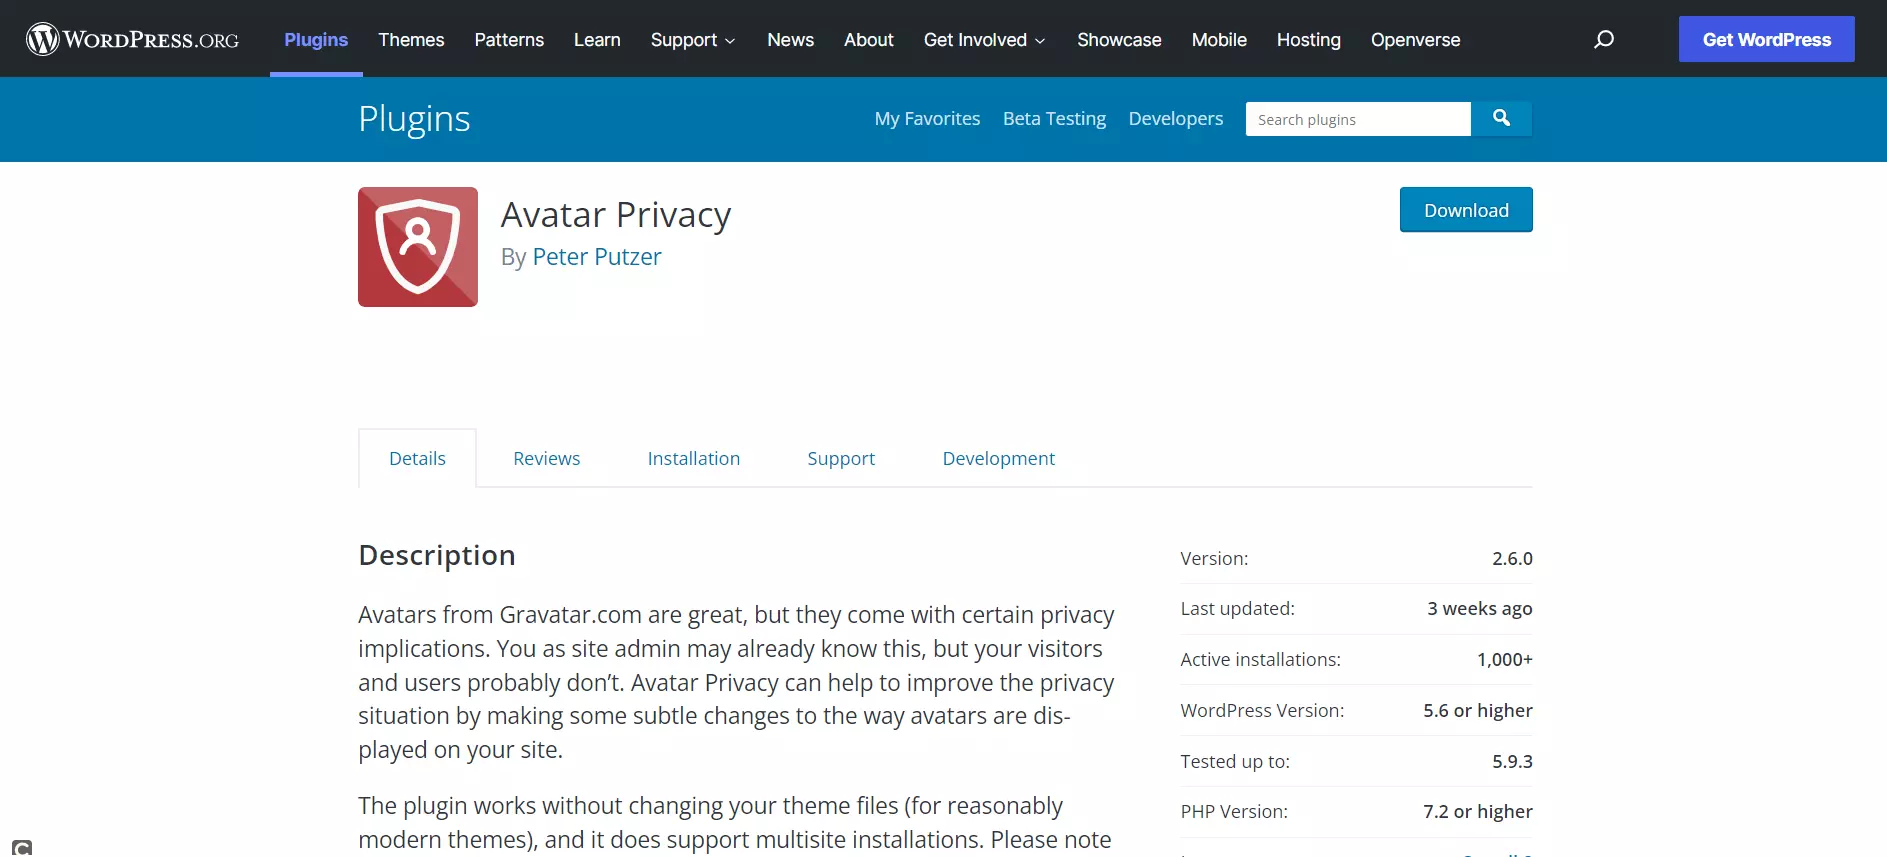Select the Development tab

coord(998,458)
